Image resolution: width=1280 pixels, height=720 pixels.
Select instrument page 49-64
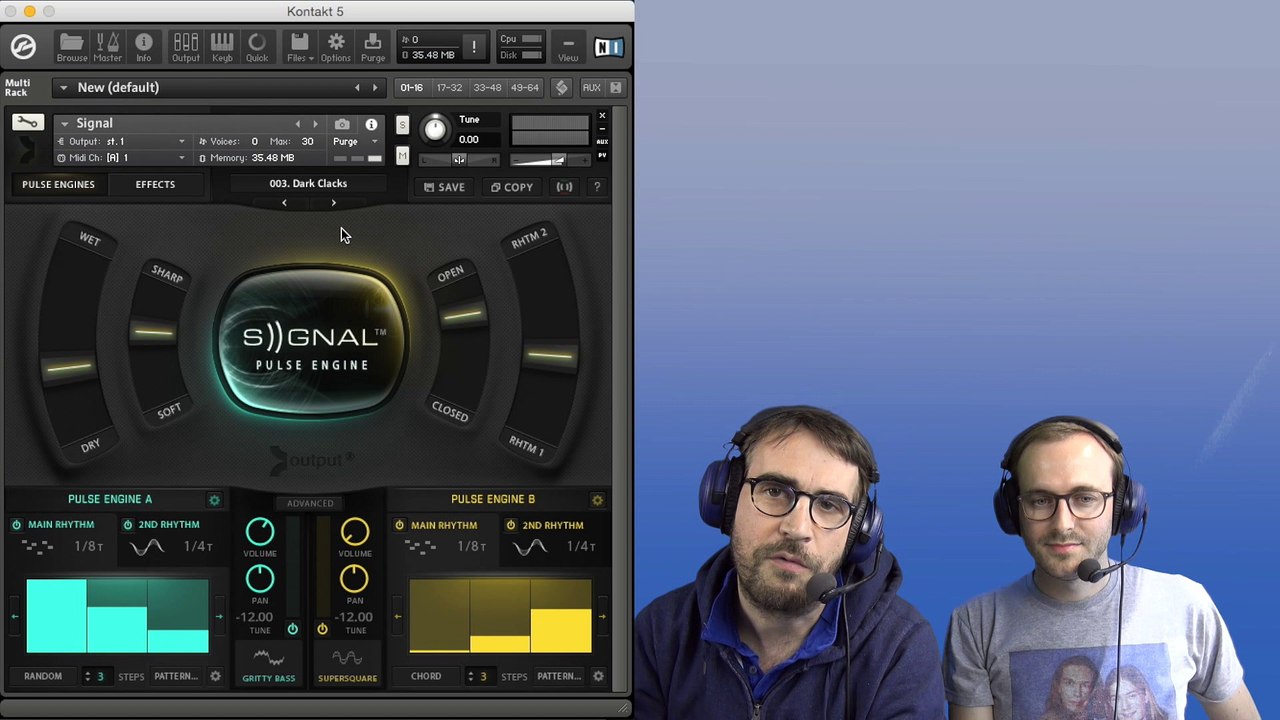click(525, 88)
